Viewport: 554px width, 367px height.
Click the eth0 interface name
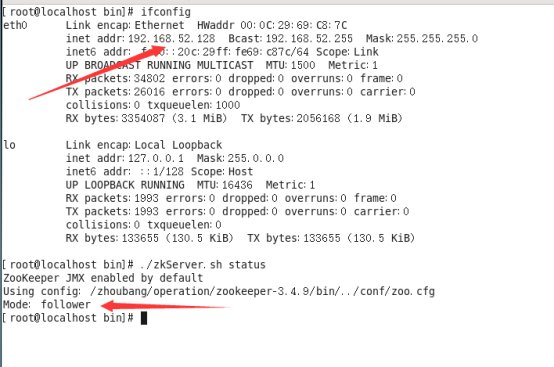point(15,25)
